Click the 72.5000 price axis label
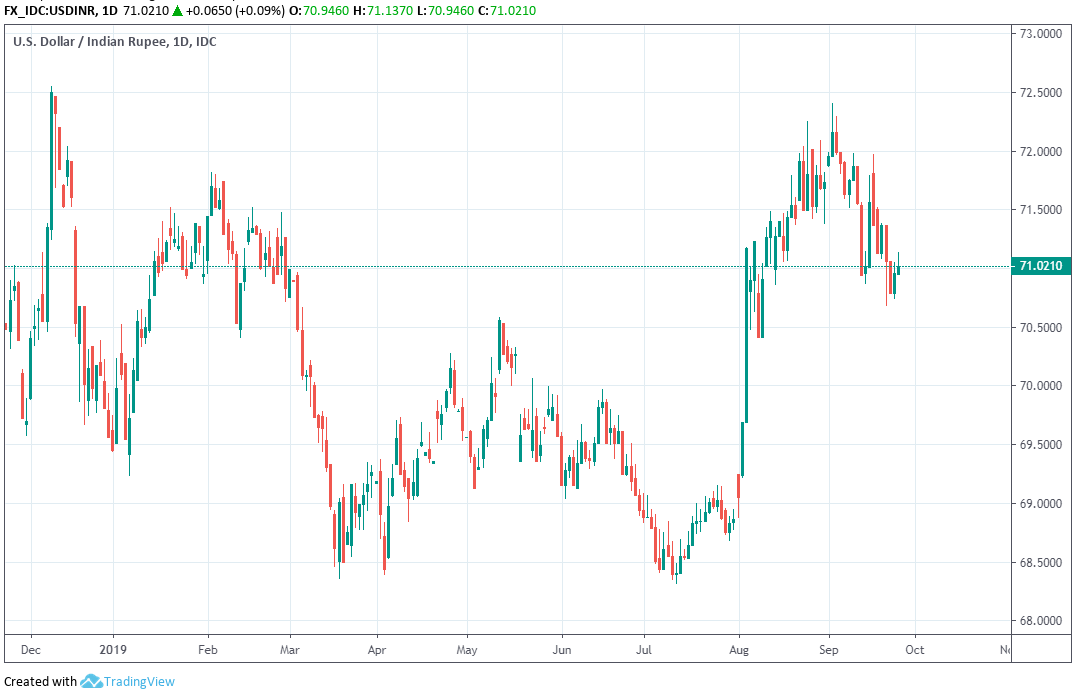This screenshot has height=695, width=1075. click(x=1039, y=93)
